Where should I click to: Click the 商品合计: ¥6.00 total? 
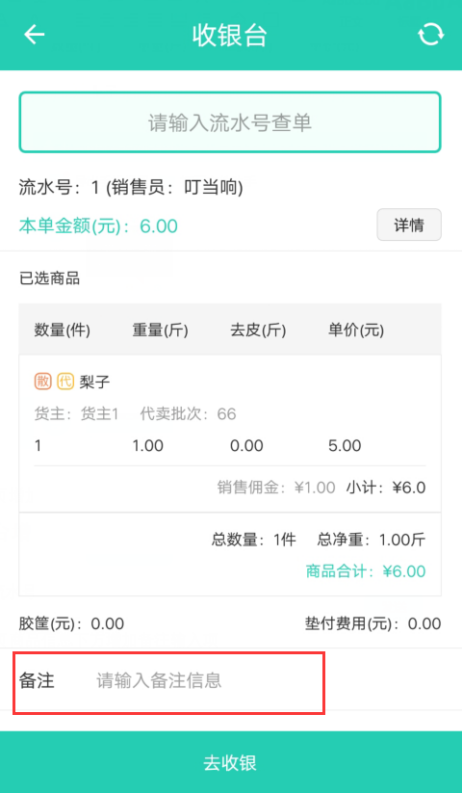coord(365,571)
